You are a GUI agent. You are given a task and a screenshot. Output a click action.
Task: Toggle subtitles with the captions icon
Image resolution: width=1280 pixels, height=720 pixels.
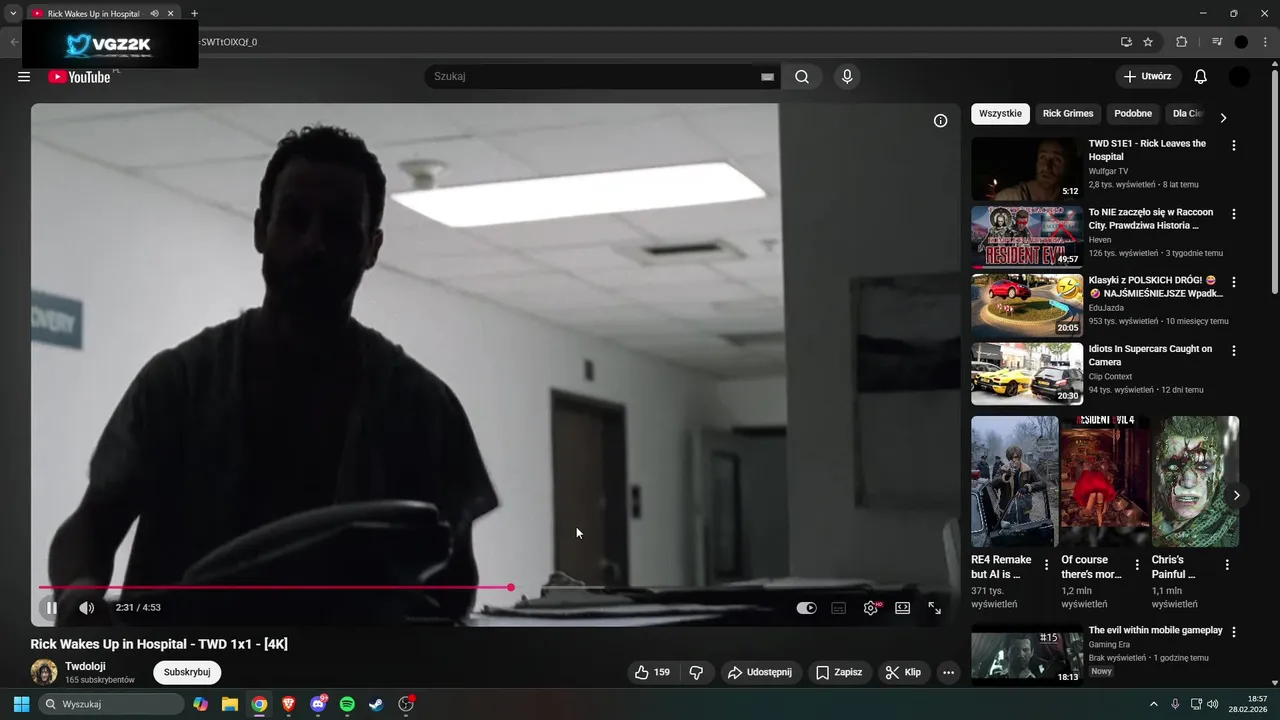tap(839, 608)
